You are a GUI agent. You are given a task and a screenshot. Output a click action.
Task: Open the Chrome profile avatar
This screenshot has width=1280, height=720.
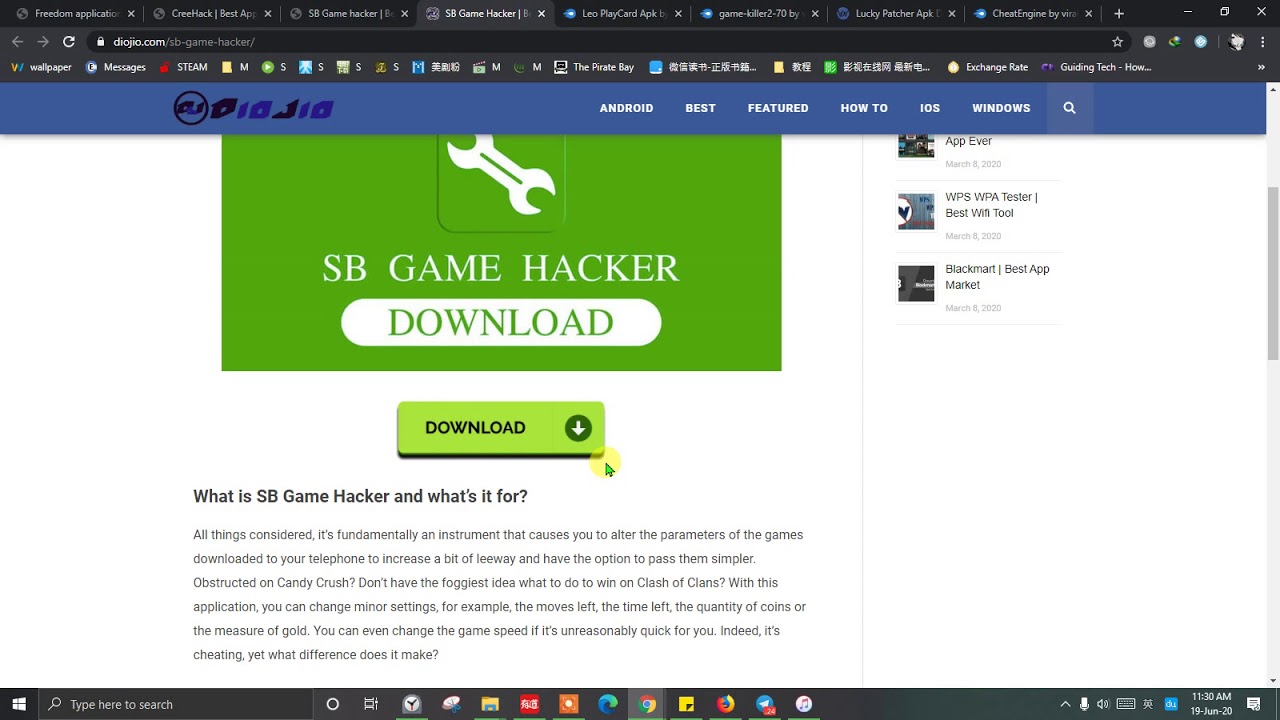tap(1237, 42)
